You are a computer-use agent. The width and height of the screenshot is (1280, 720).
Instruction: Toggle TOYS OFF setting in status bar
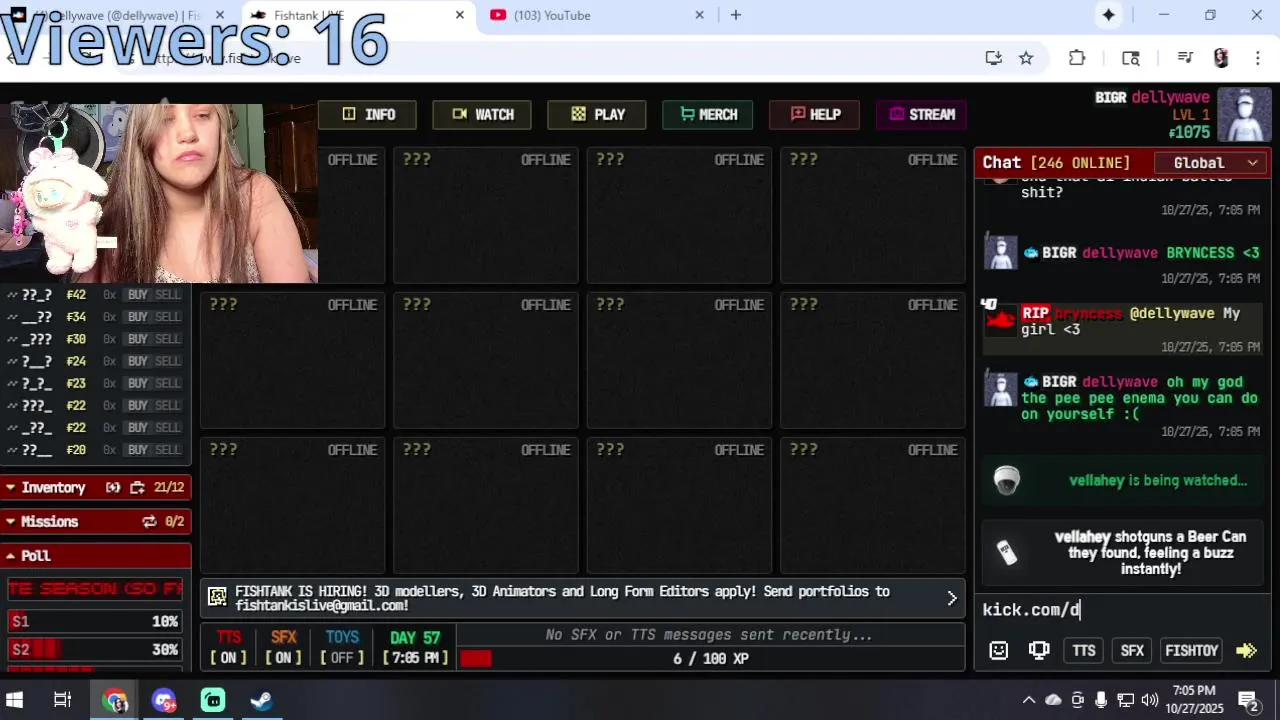[342, 647]
